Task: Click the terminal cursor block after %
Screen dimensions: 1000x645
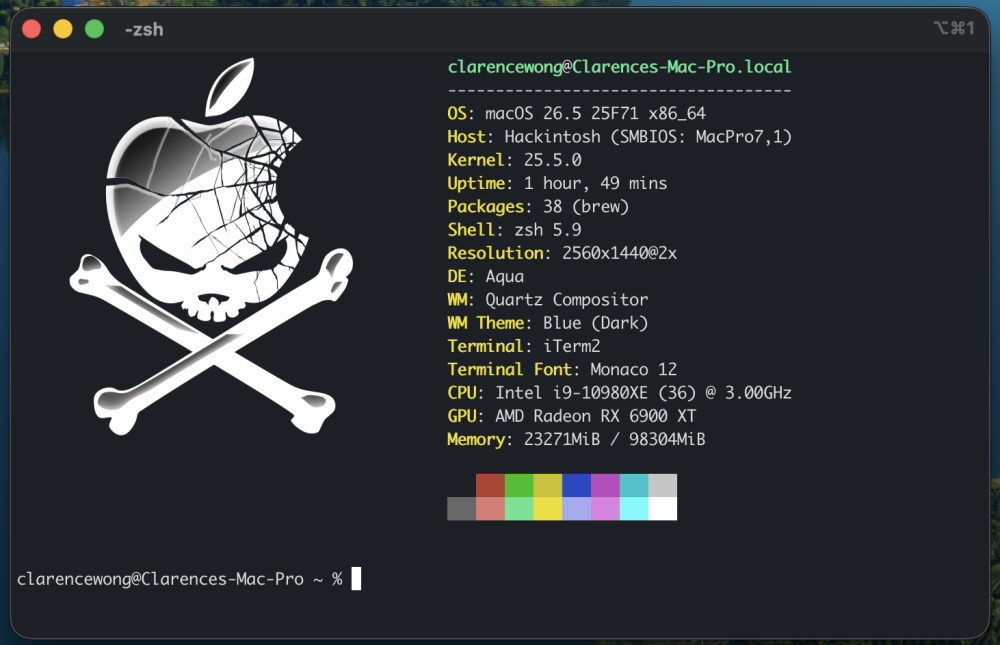Action: [357, 579]
